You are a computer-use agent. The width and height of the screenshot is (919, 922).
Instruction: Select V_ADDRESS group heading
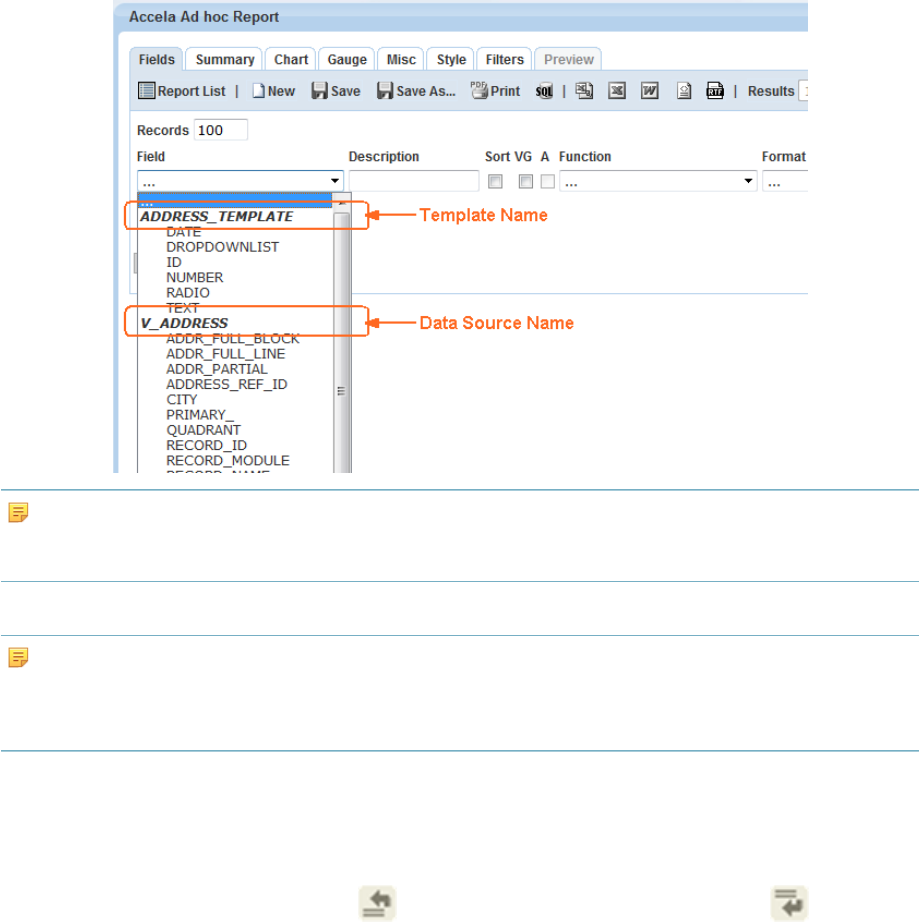pyautogui.click(x=184, y=323)
